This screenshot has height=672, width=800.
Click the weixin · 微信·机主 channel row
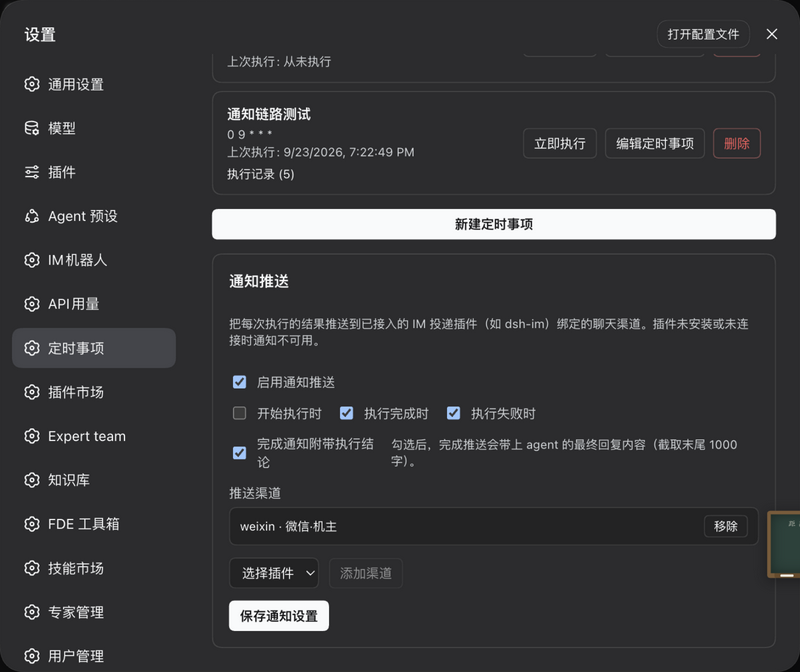click(x=493, y=526)
